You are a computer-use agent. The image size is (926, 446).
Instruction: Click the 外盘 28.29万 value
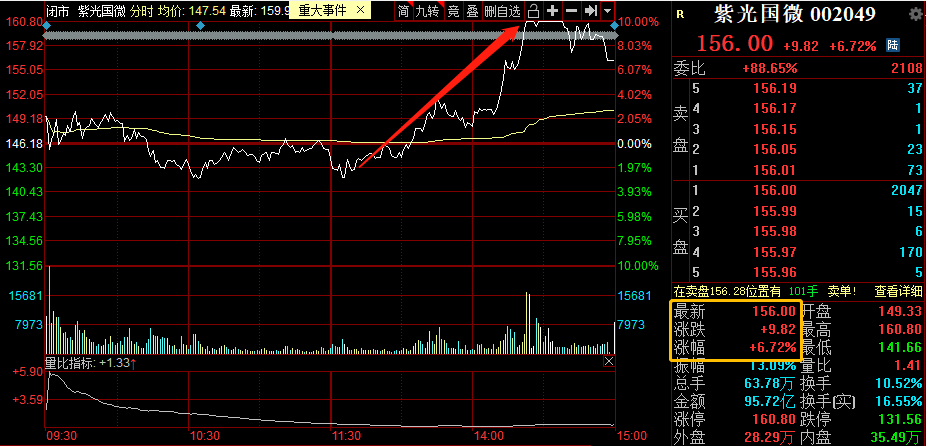(770, 438)
